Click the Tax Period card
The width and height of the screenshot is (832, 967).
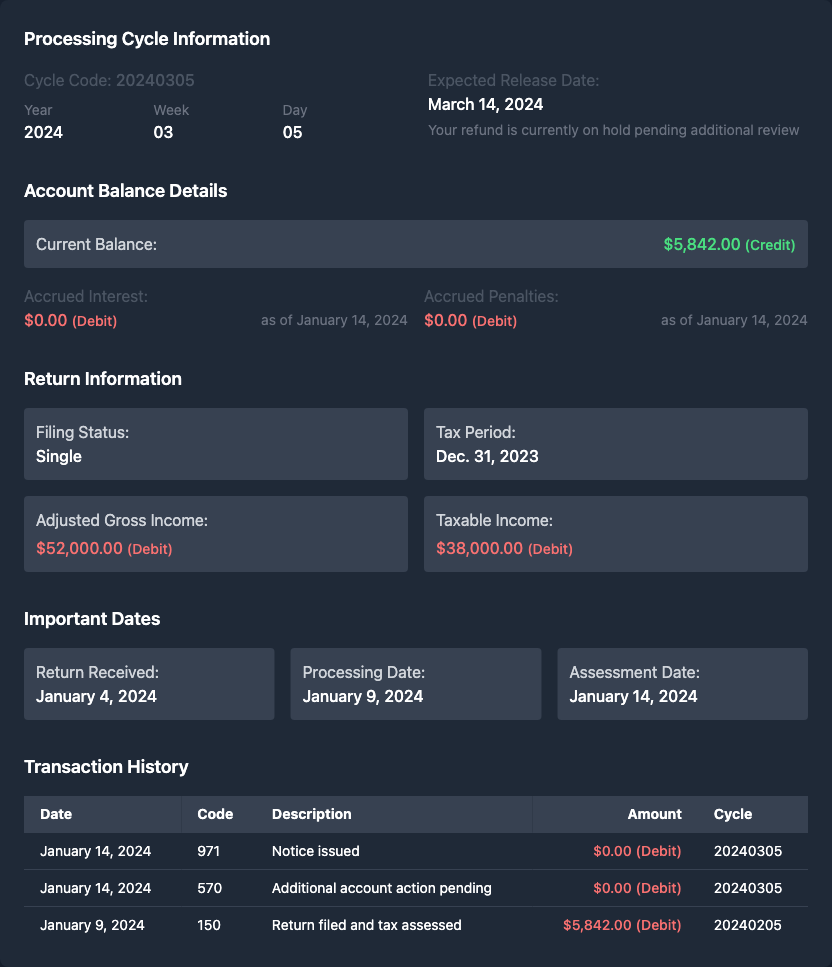[x=615, y=444]
